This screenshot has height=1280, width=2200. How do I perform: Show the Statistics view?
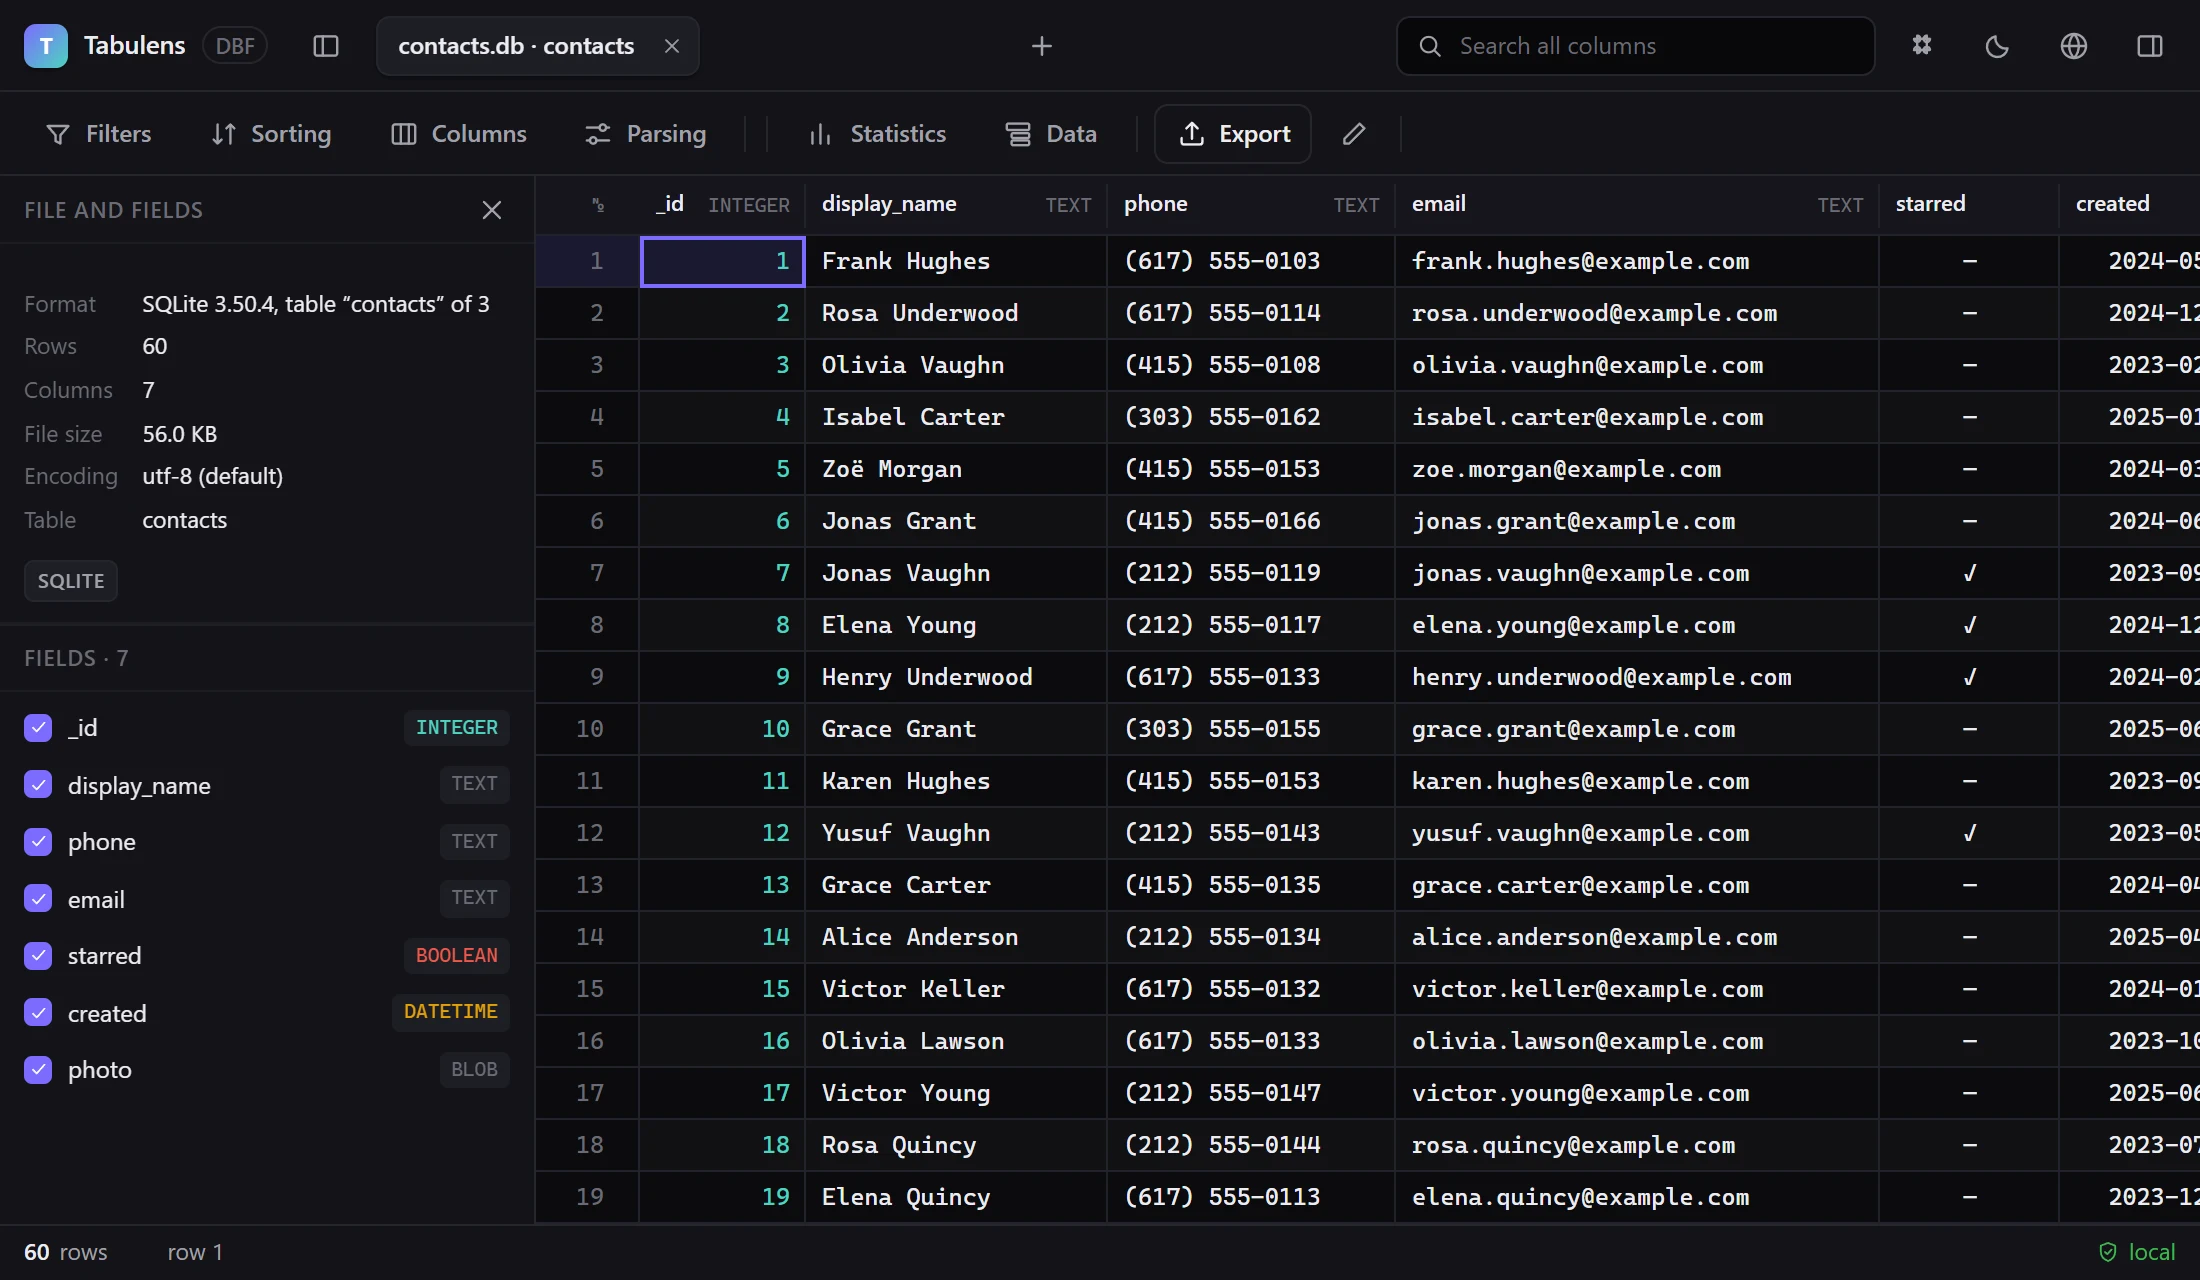coord(877,134)
